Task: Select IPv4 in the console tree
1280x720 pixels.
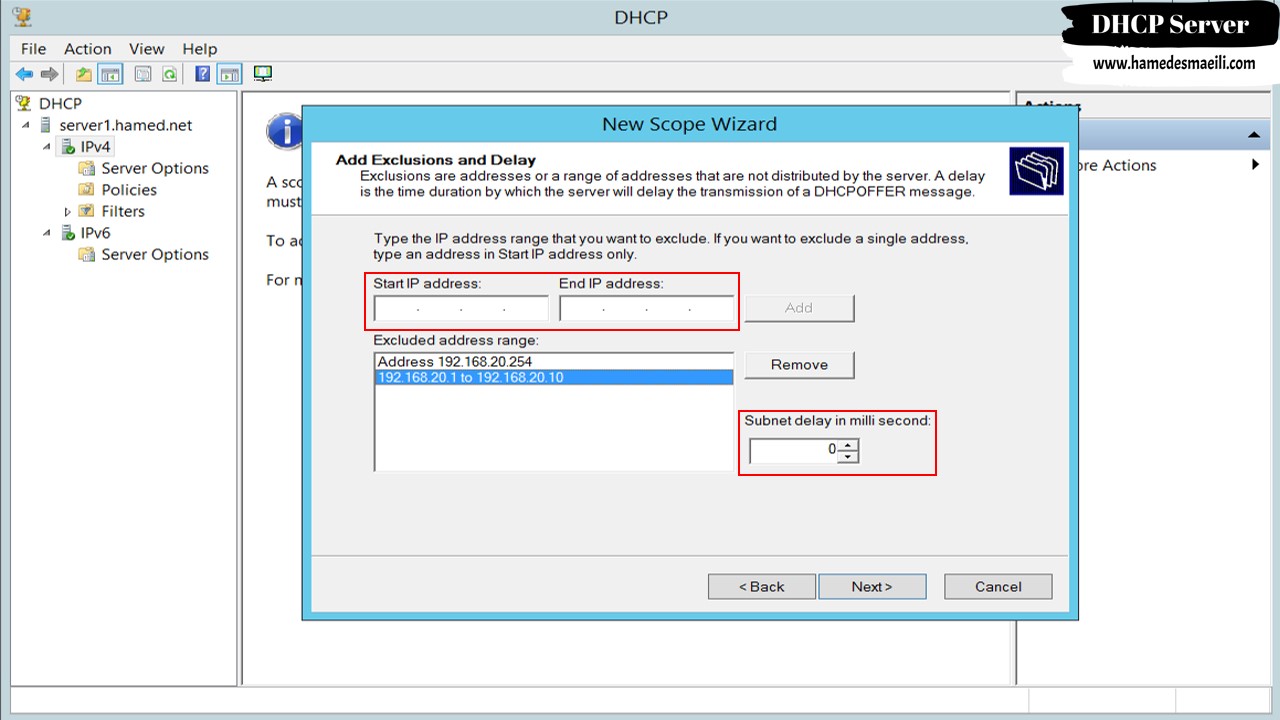Action: [96, 147]
